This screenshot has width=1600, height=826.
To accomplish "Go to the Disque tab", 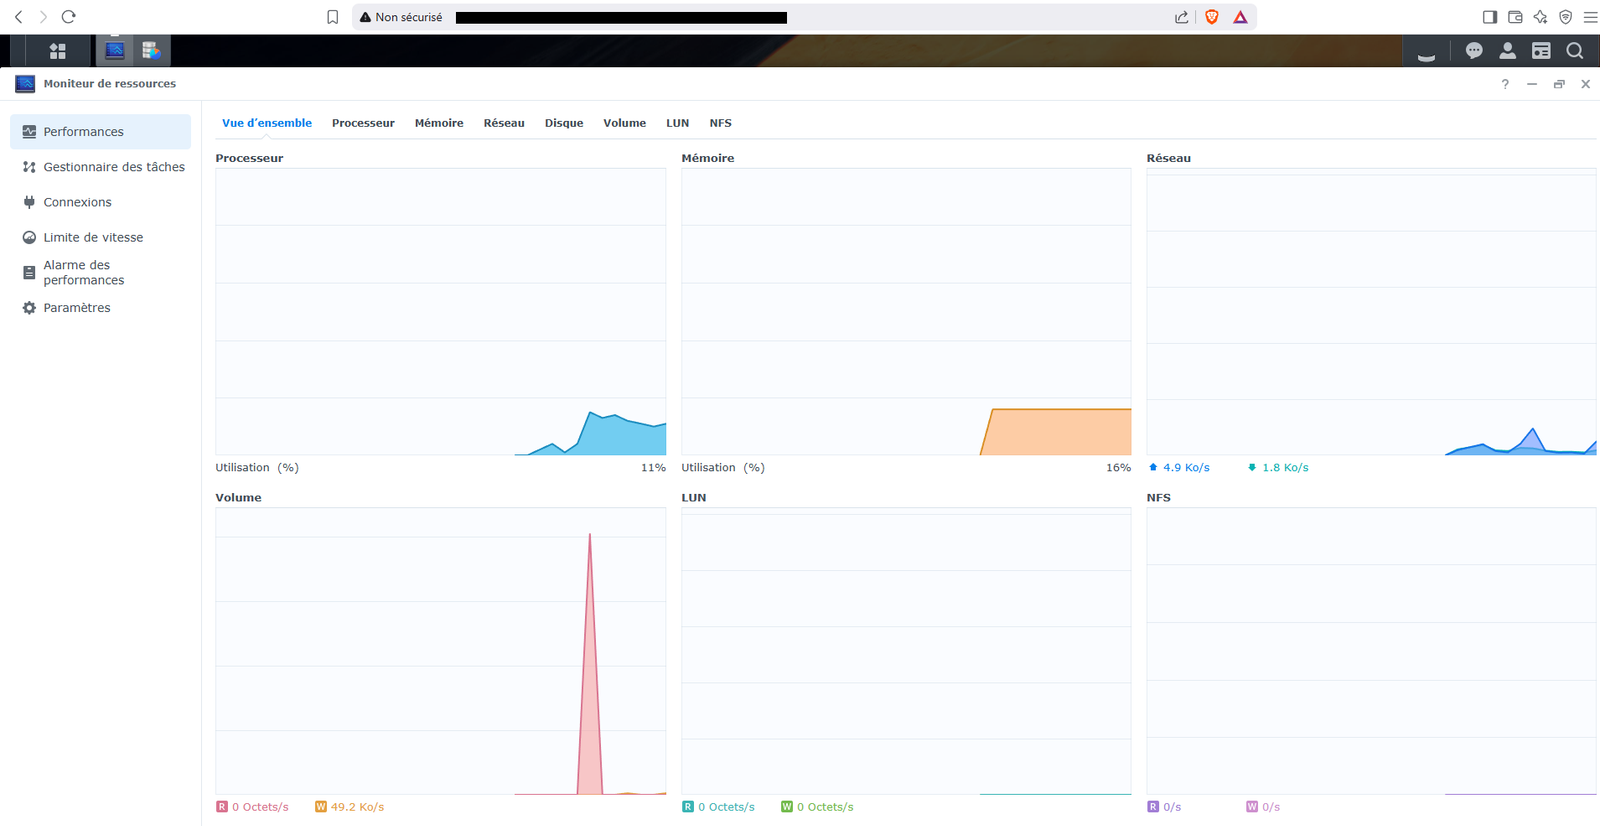I will [x=564, y=123].
